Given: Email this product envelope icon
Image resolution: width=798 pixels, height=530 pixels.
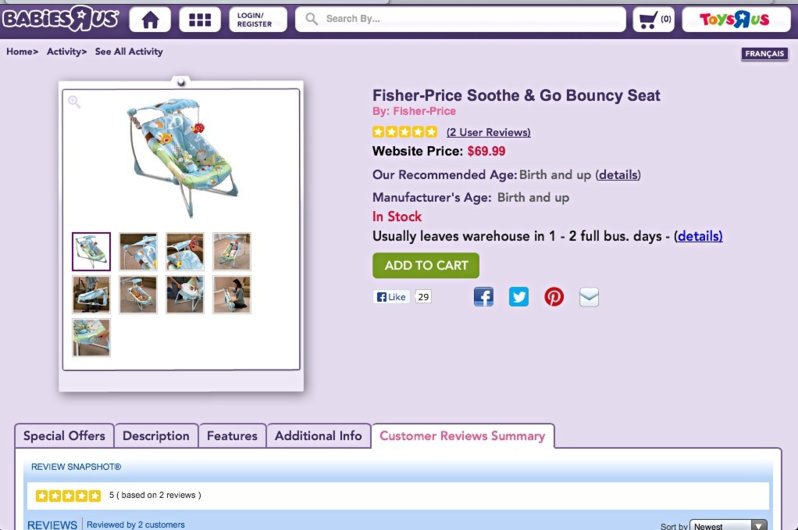Looking at the screenshot, I should (x=589, y=297).
